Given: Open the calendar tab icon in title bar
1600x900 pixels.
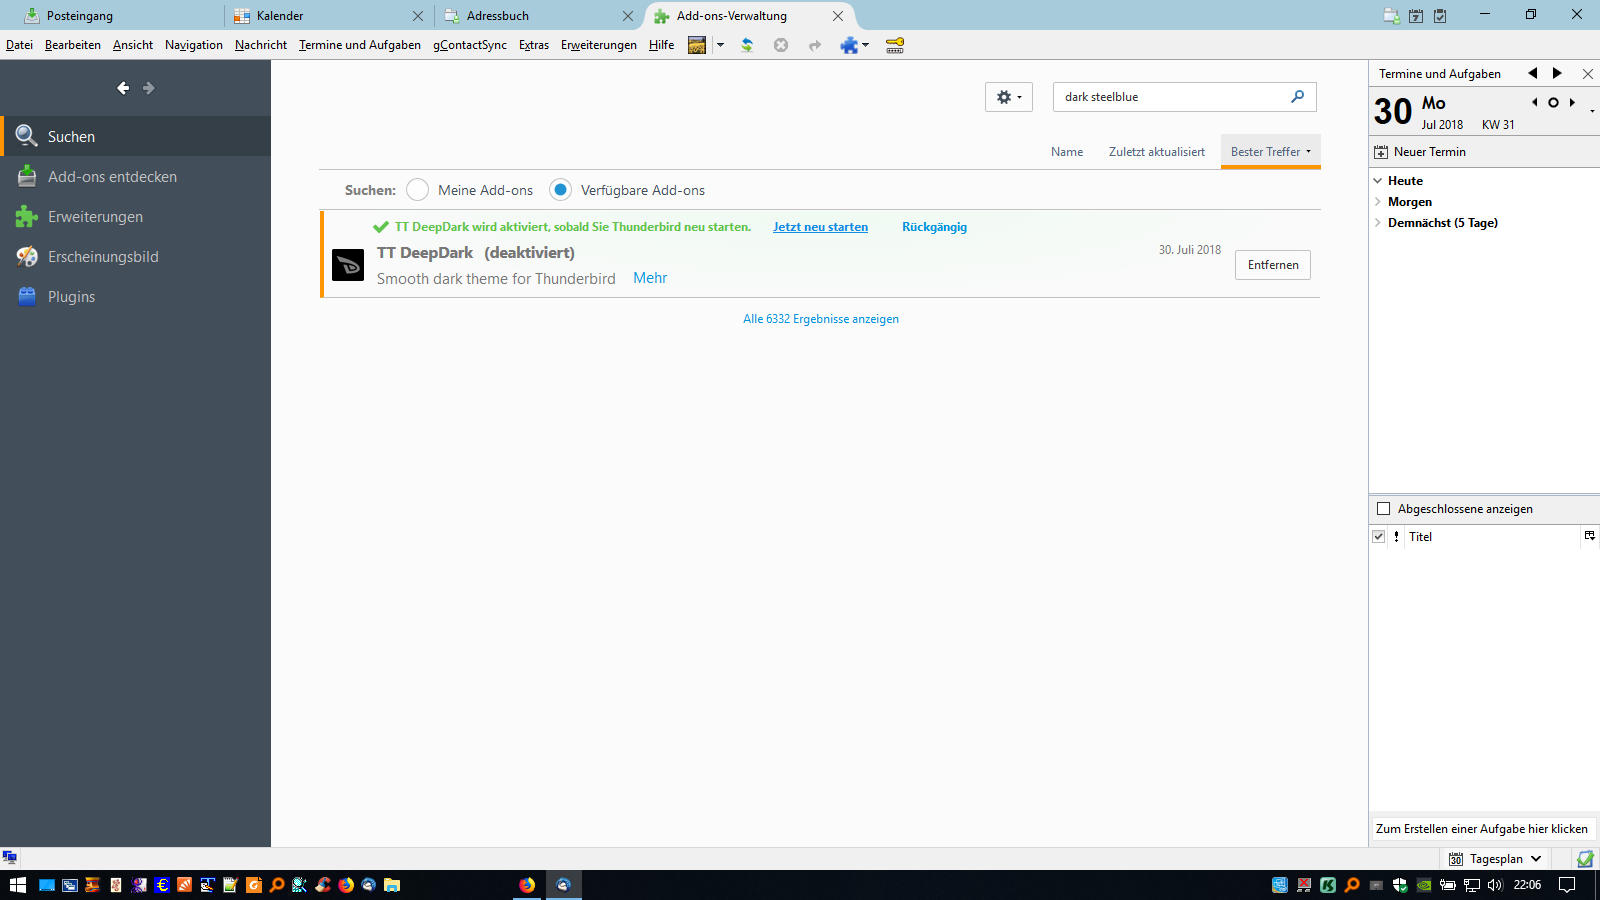Looking at the screenshot, I should point(1416,15).
